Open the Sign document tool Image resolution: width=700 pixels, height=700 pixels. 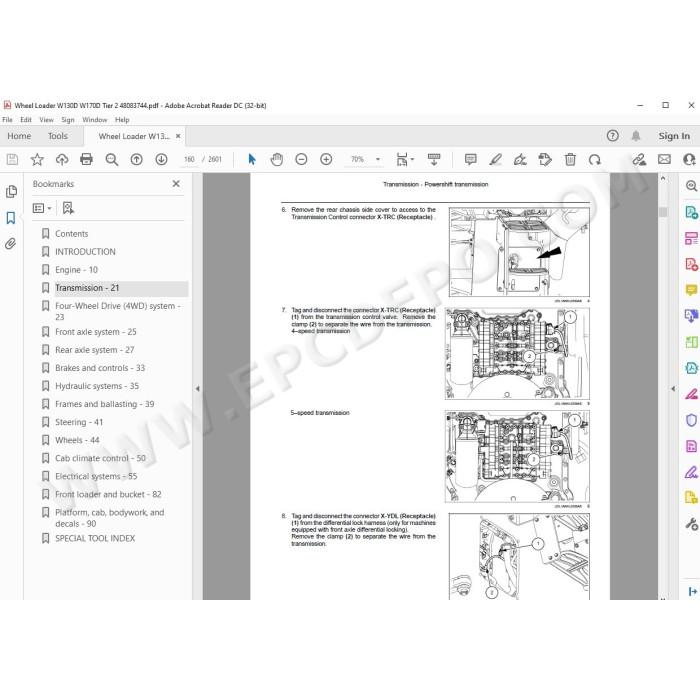520,159
